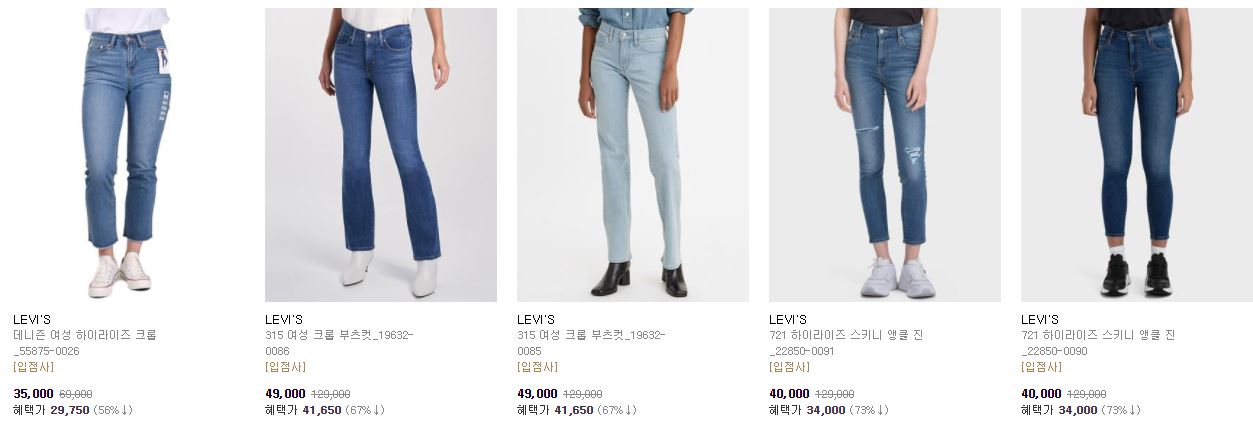Click LEVI'S brand name above 19632-0085 item
The height and width of the screenshot is (430, 1253).
[x=536, y=320]
